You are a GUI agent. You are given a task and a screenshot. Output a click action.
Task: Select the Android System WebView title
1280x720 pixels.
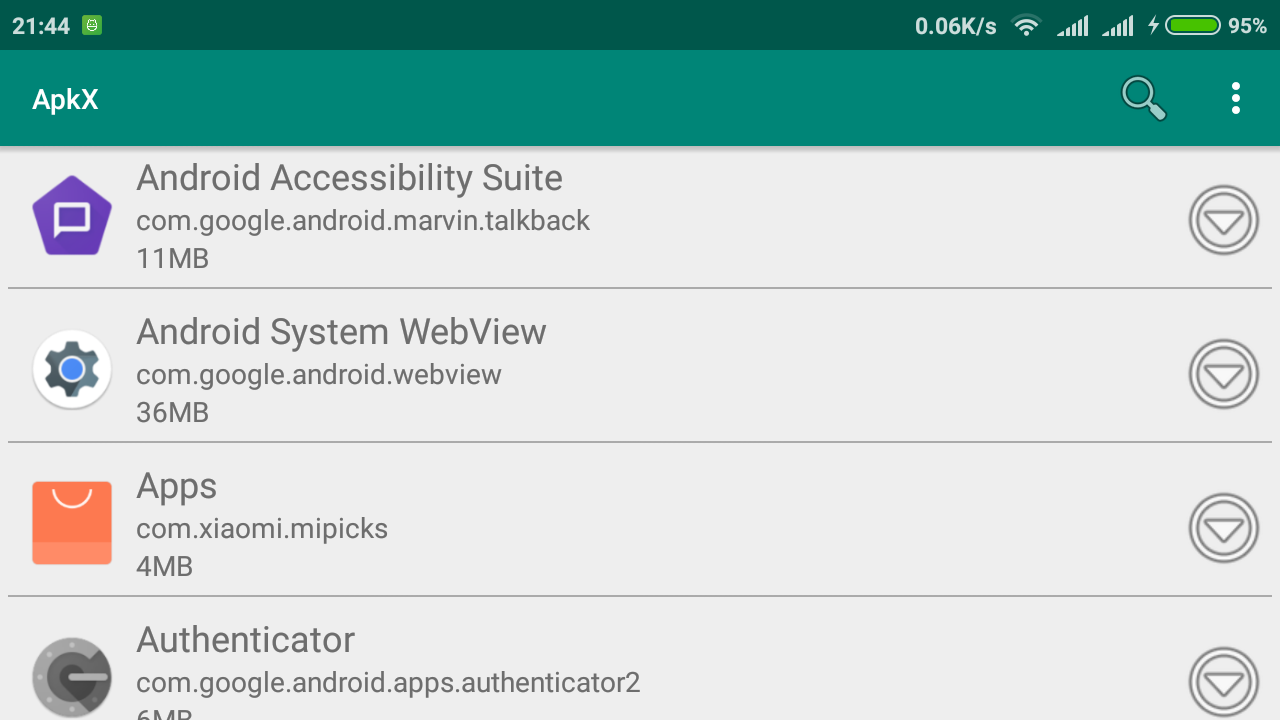click(x=341, y=332)
